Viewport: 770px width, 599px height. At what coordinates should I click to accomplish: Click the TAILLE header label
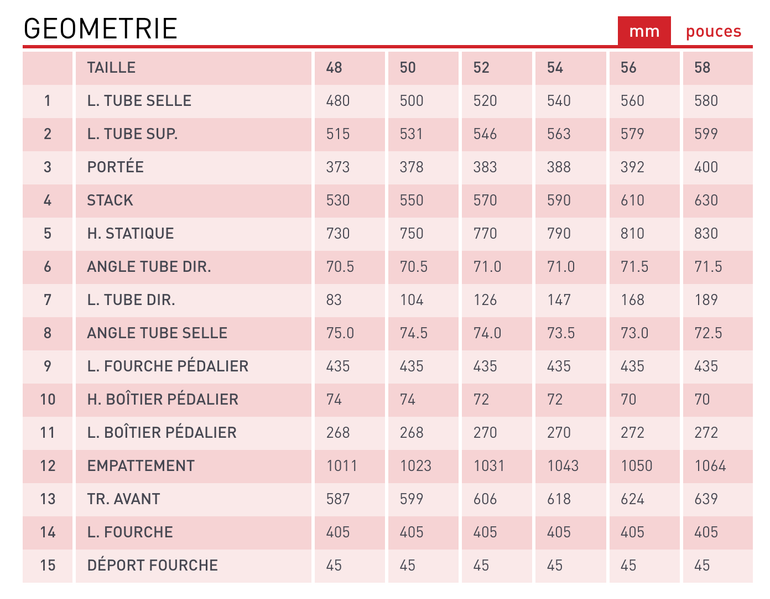point(111,67)
